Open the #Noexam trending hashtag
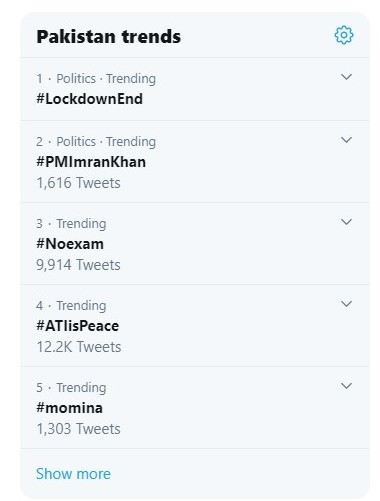Image resolution: width=380 pixels, height=501 pixels. pos(70,244)
